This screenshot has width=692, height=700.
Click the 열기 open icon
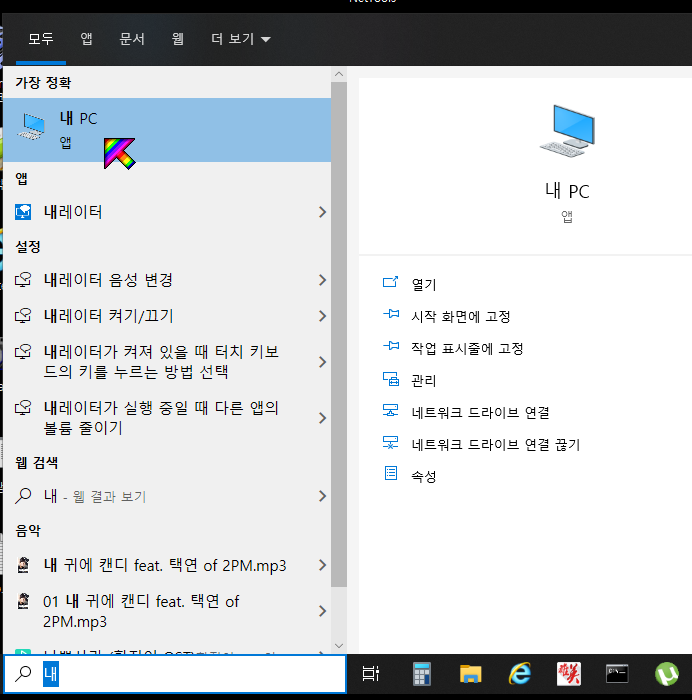[391, 282]
